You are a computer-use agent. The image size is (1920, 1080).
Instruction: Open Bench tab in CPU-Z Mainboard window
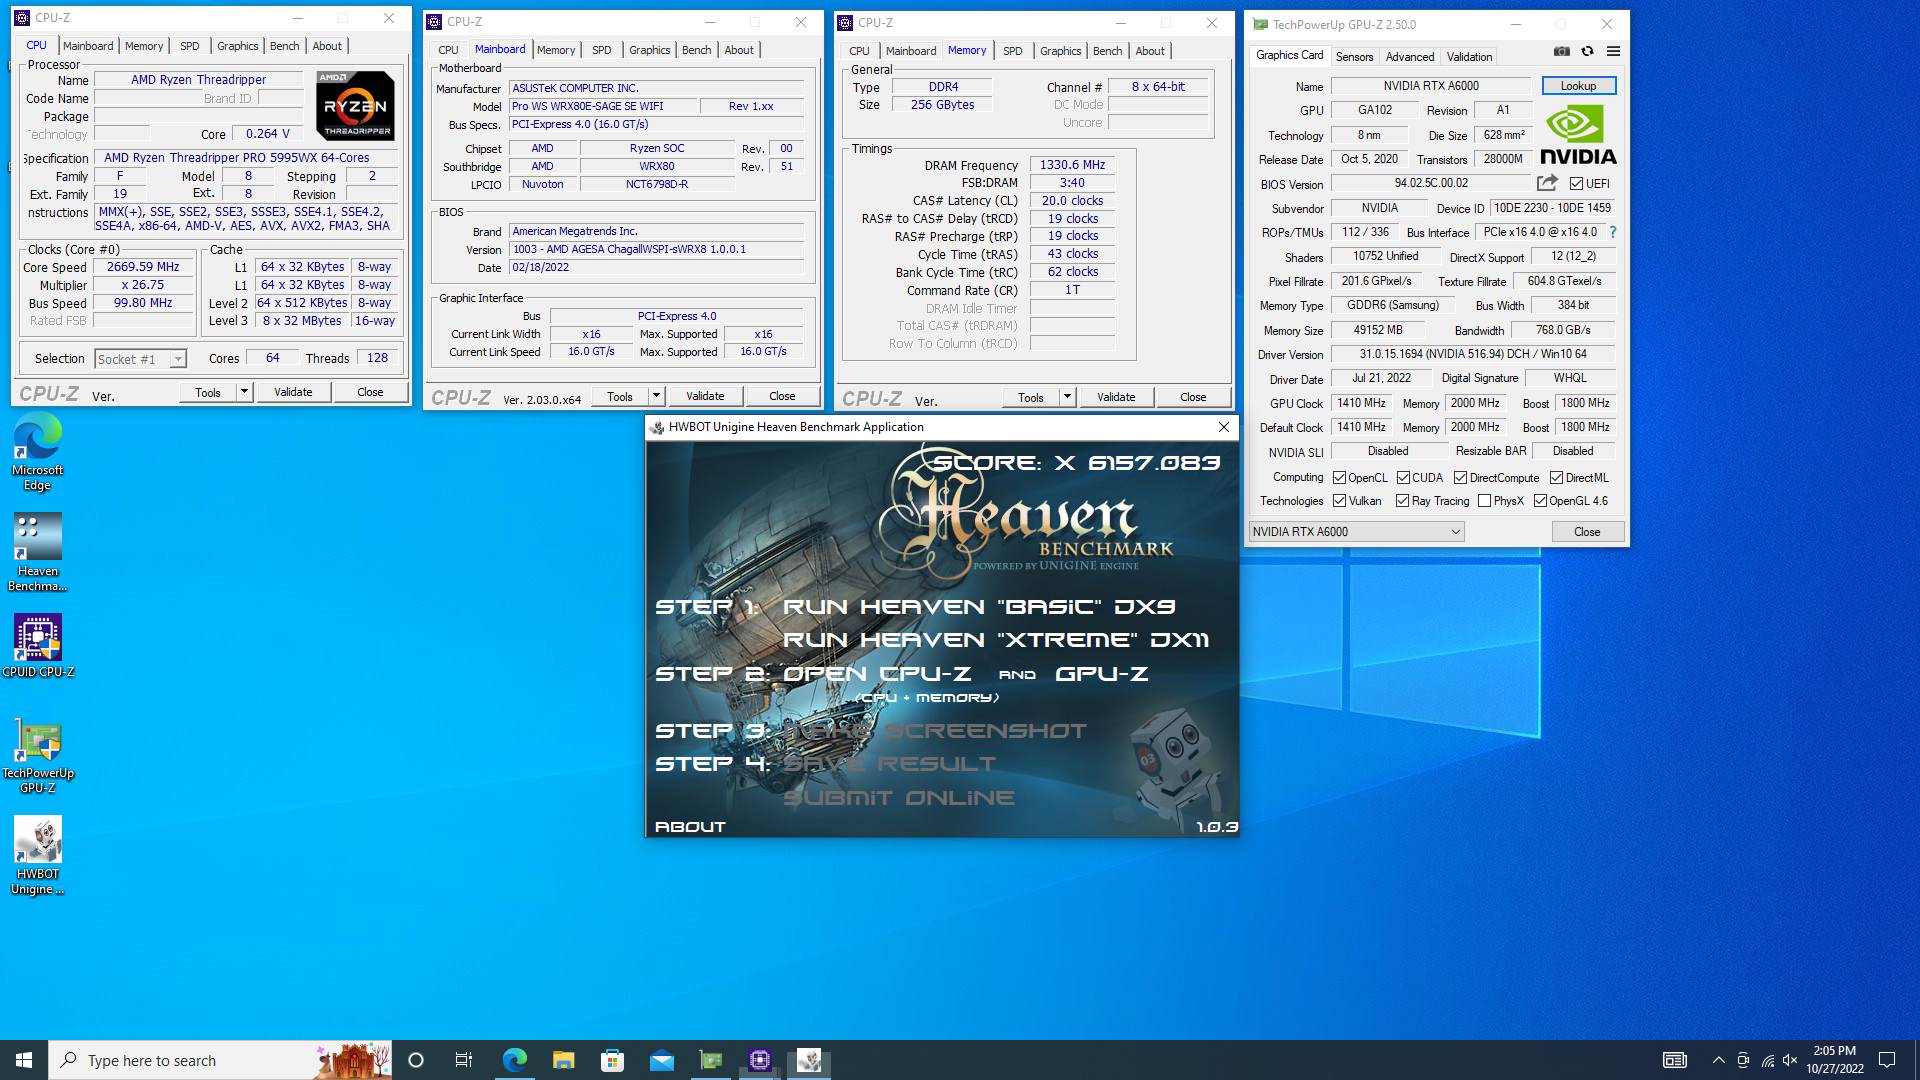697,50
